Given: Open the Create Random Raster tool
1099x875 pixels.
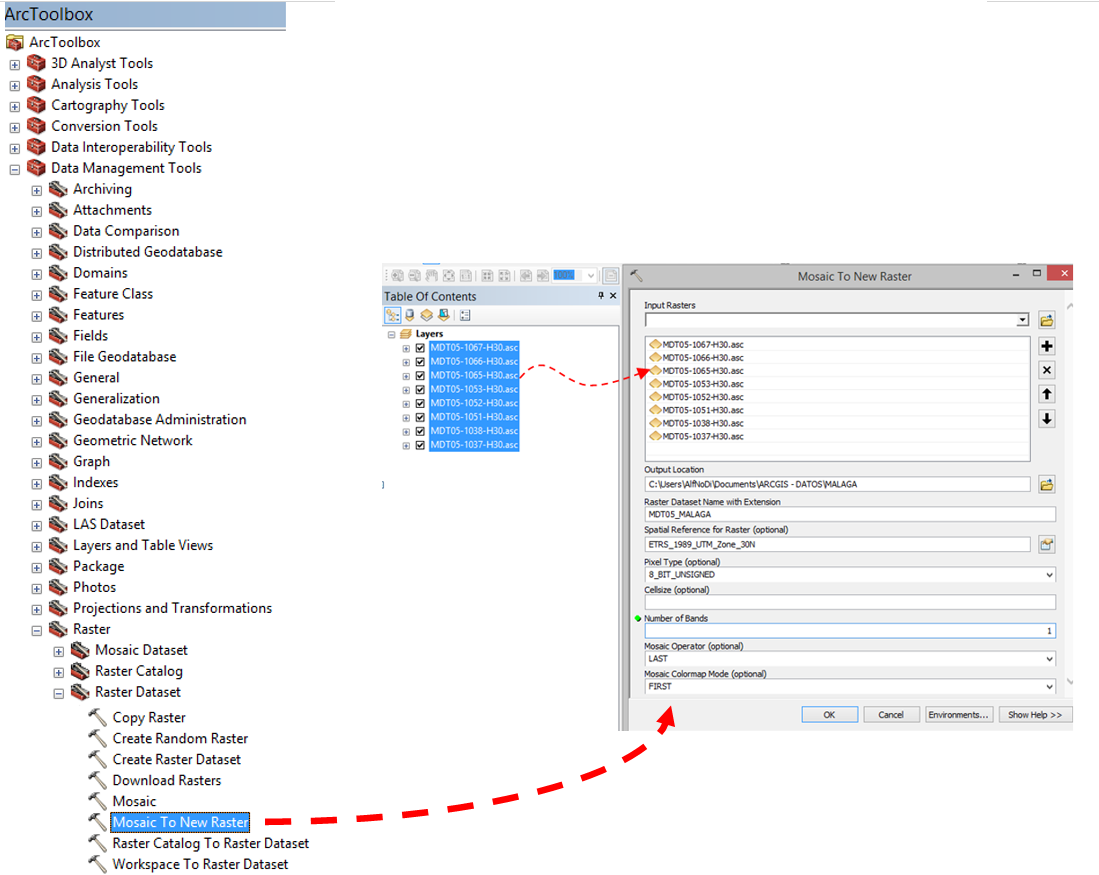Looking at the screenshot, I should (180, 738).
